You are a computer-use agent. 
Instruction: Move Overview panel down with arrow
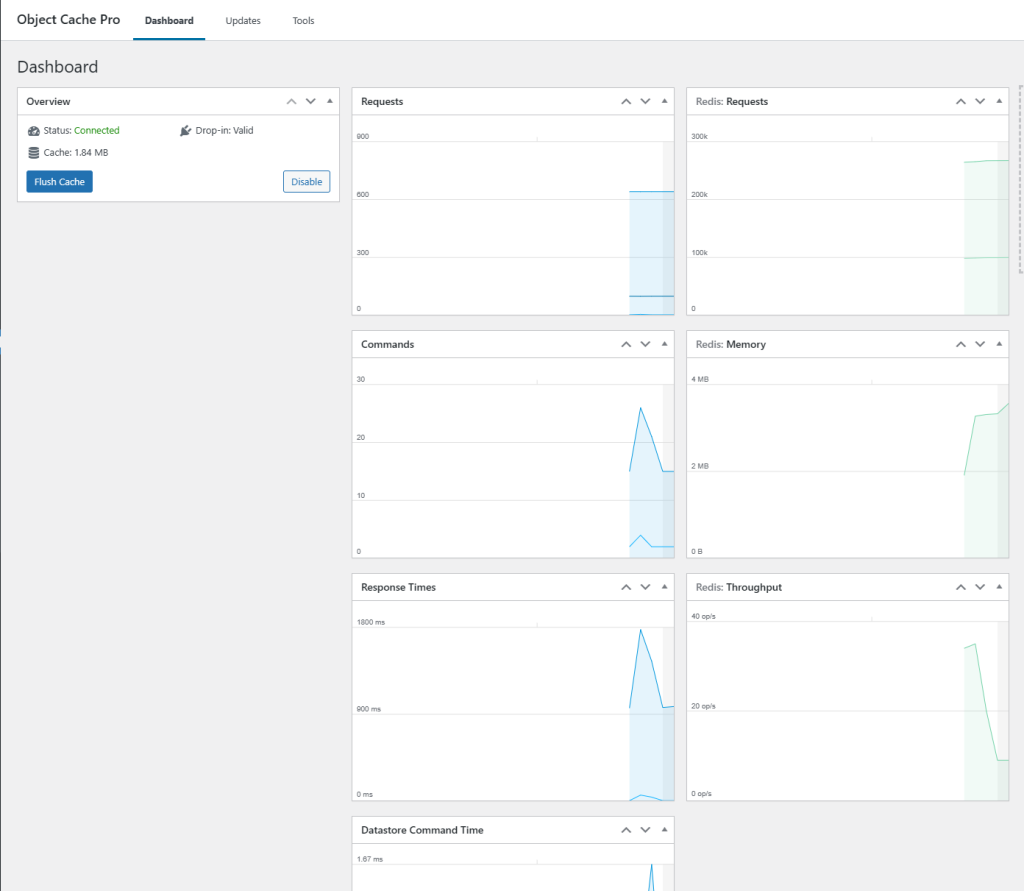click(x=310, y=101)
